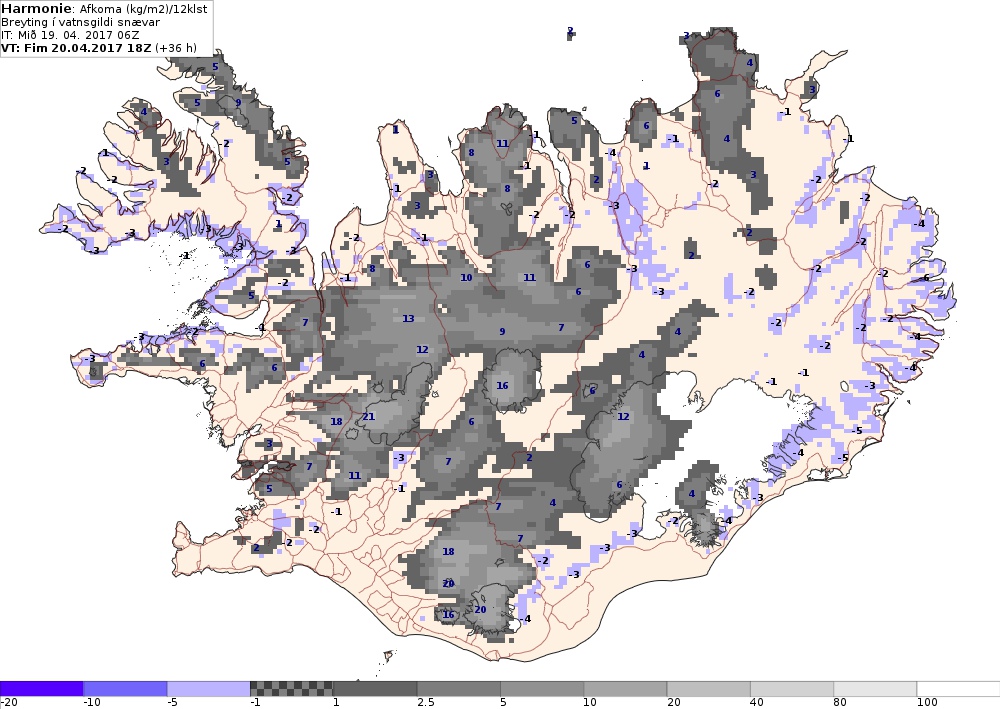The height and width of the screenshot is (709, 1000).
Task: Select the medium blue legend swatch starting at -10
Action: [125, 689]
